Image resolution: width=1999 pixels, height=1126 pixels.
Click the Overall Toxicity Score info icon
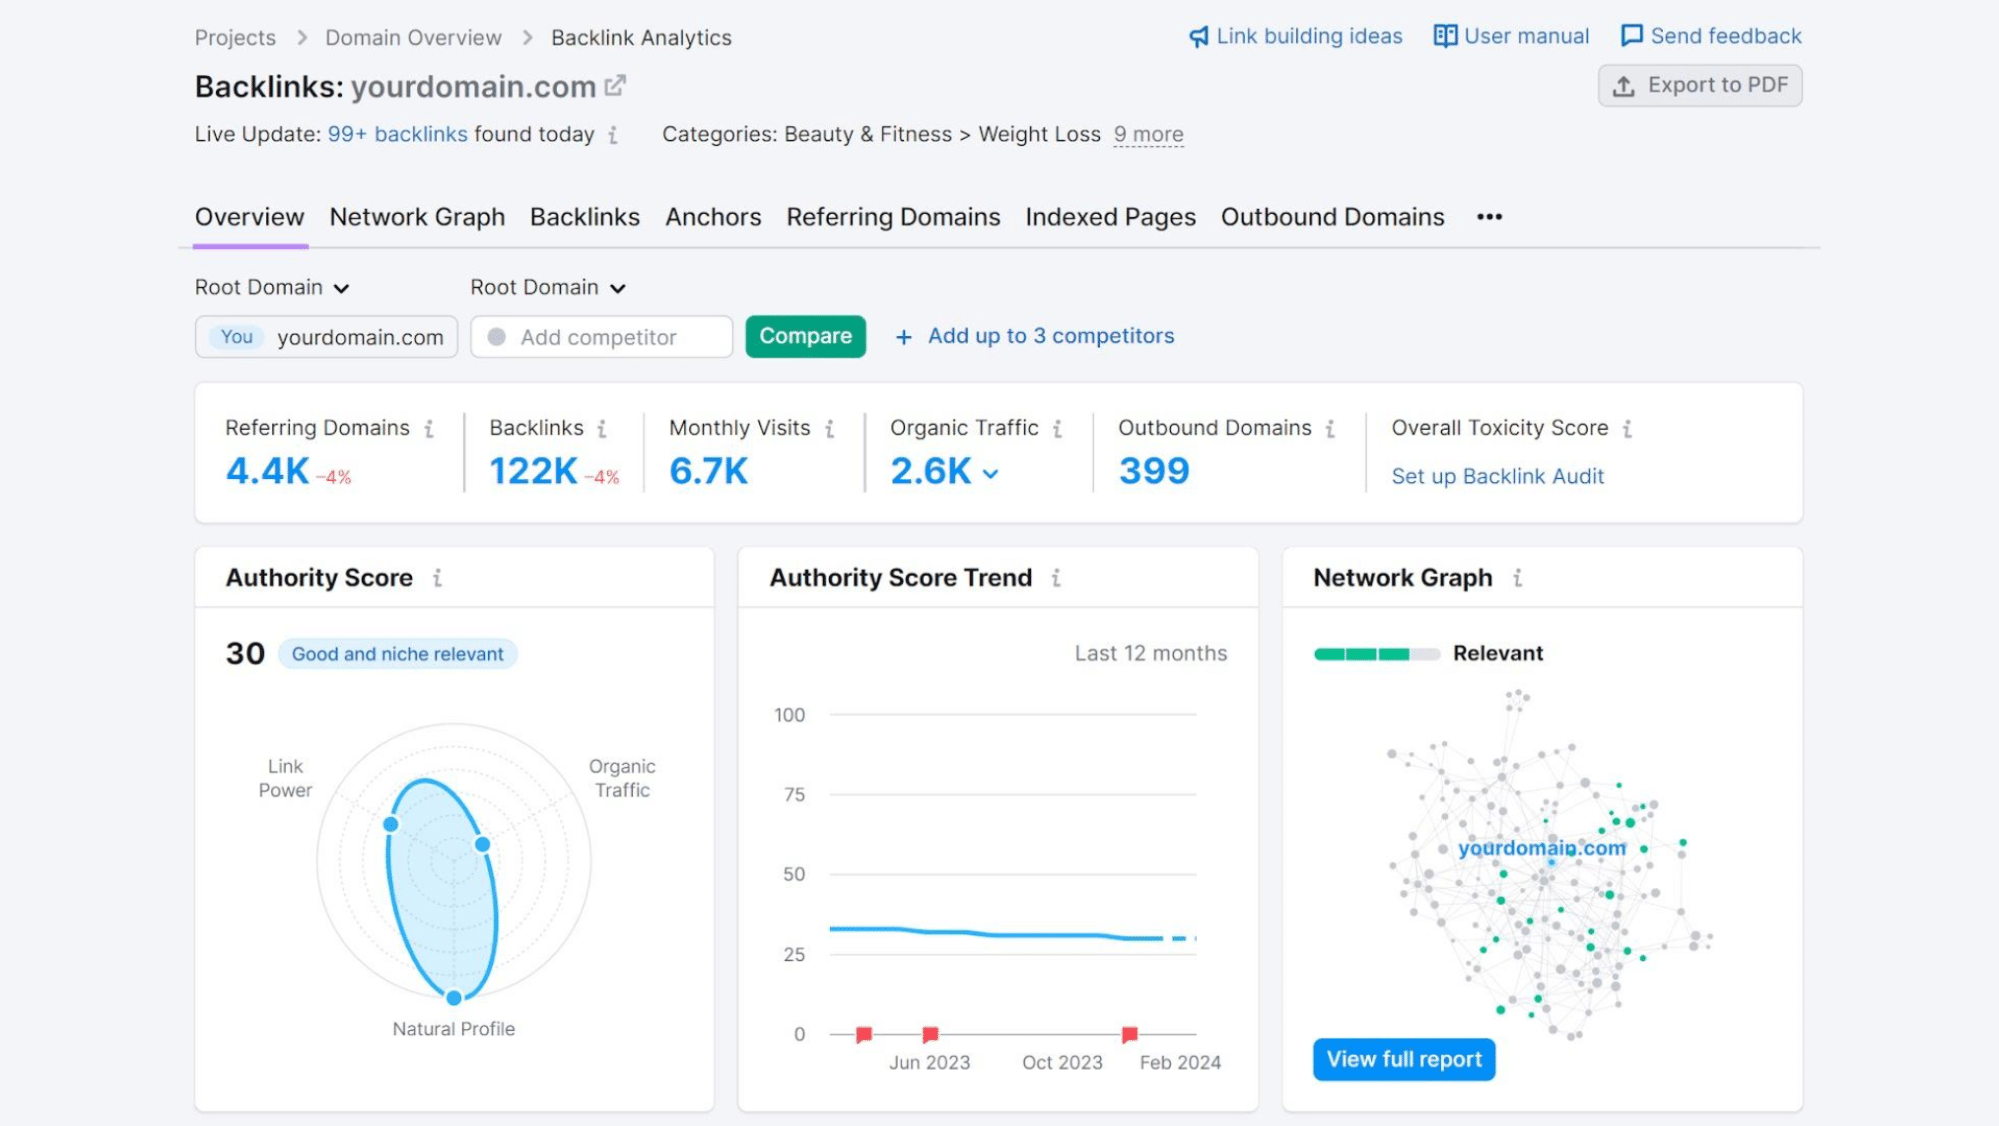(x=1627, y=429)
